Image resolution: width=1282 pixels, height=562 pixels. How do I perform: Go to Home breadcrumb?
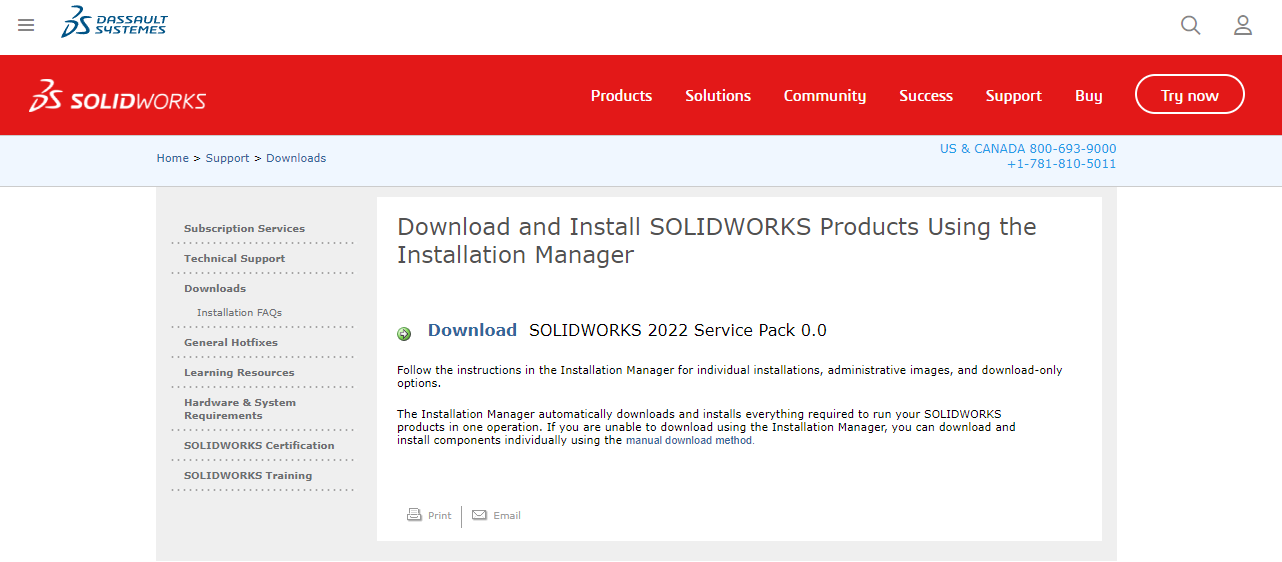tap(173, 158)
